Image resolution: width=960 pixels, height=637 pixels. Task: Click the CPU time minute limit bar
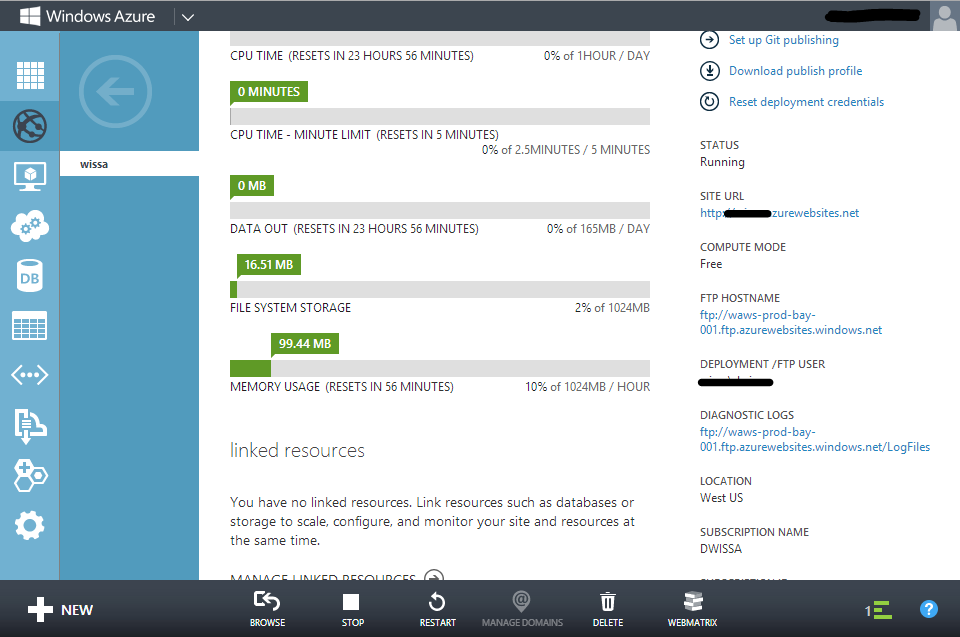(440, 116)
